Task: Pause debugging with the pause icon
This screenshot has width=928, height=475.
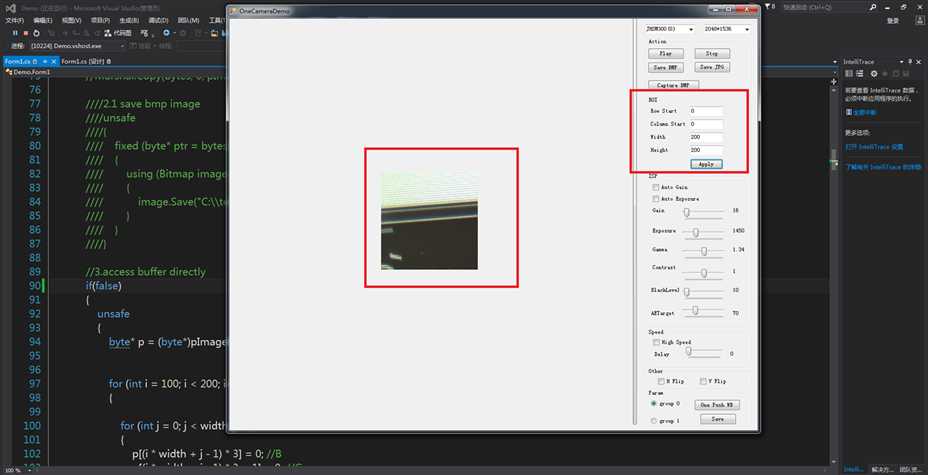Action: click(16, 33)
